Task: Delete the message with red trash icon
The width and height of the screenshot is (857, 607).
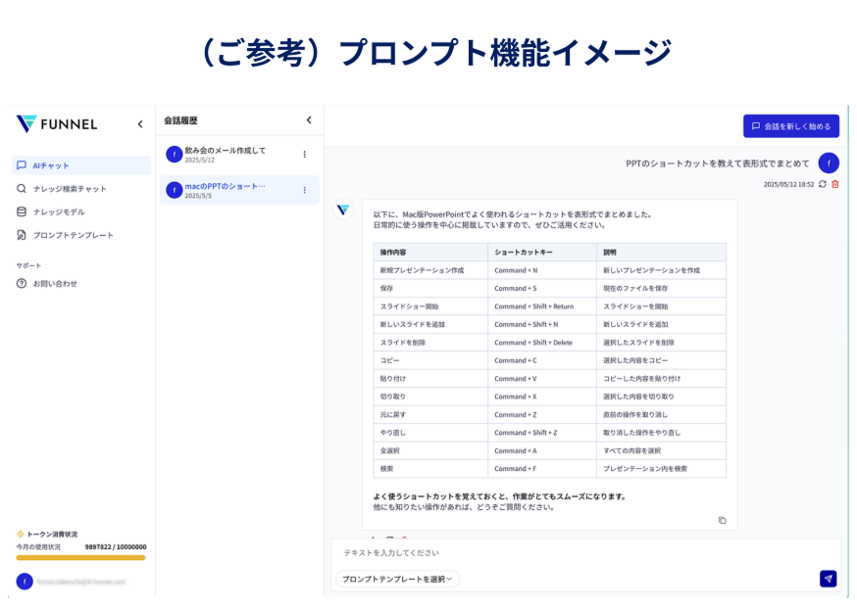Action: pos(835,184)
